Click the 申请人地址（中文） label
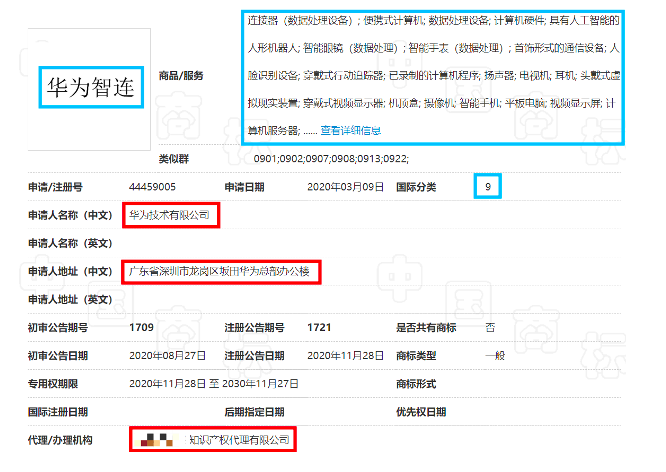The width and height of the screenshot is (666, 472). [x=70, y=271]
